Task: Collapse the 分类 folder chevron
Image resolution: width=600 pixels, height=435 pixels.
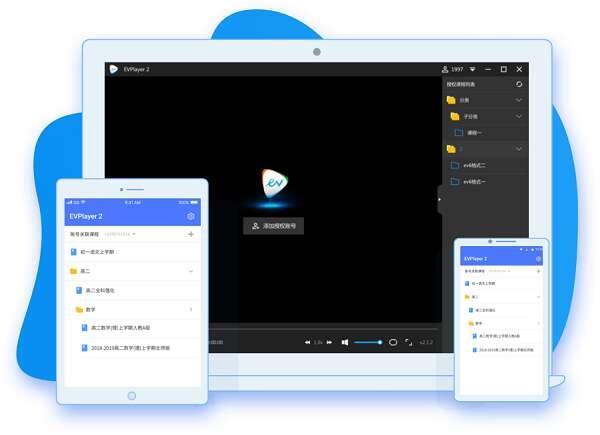Action: click(x=518, y=100)
